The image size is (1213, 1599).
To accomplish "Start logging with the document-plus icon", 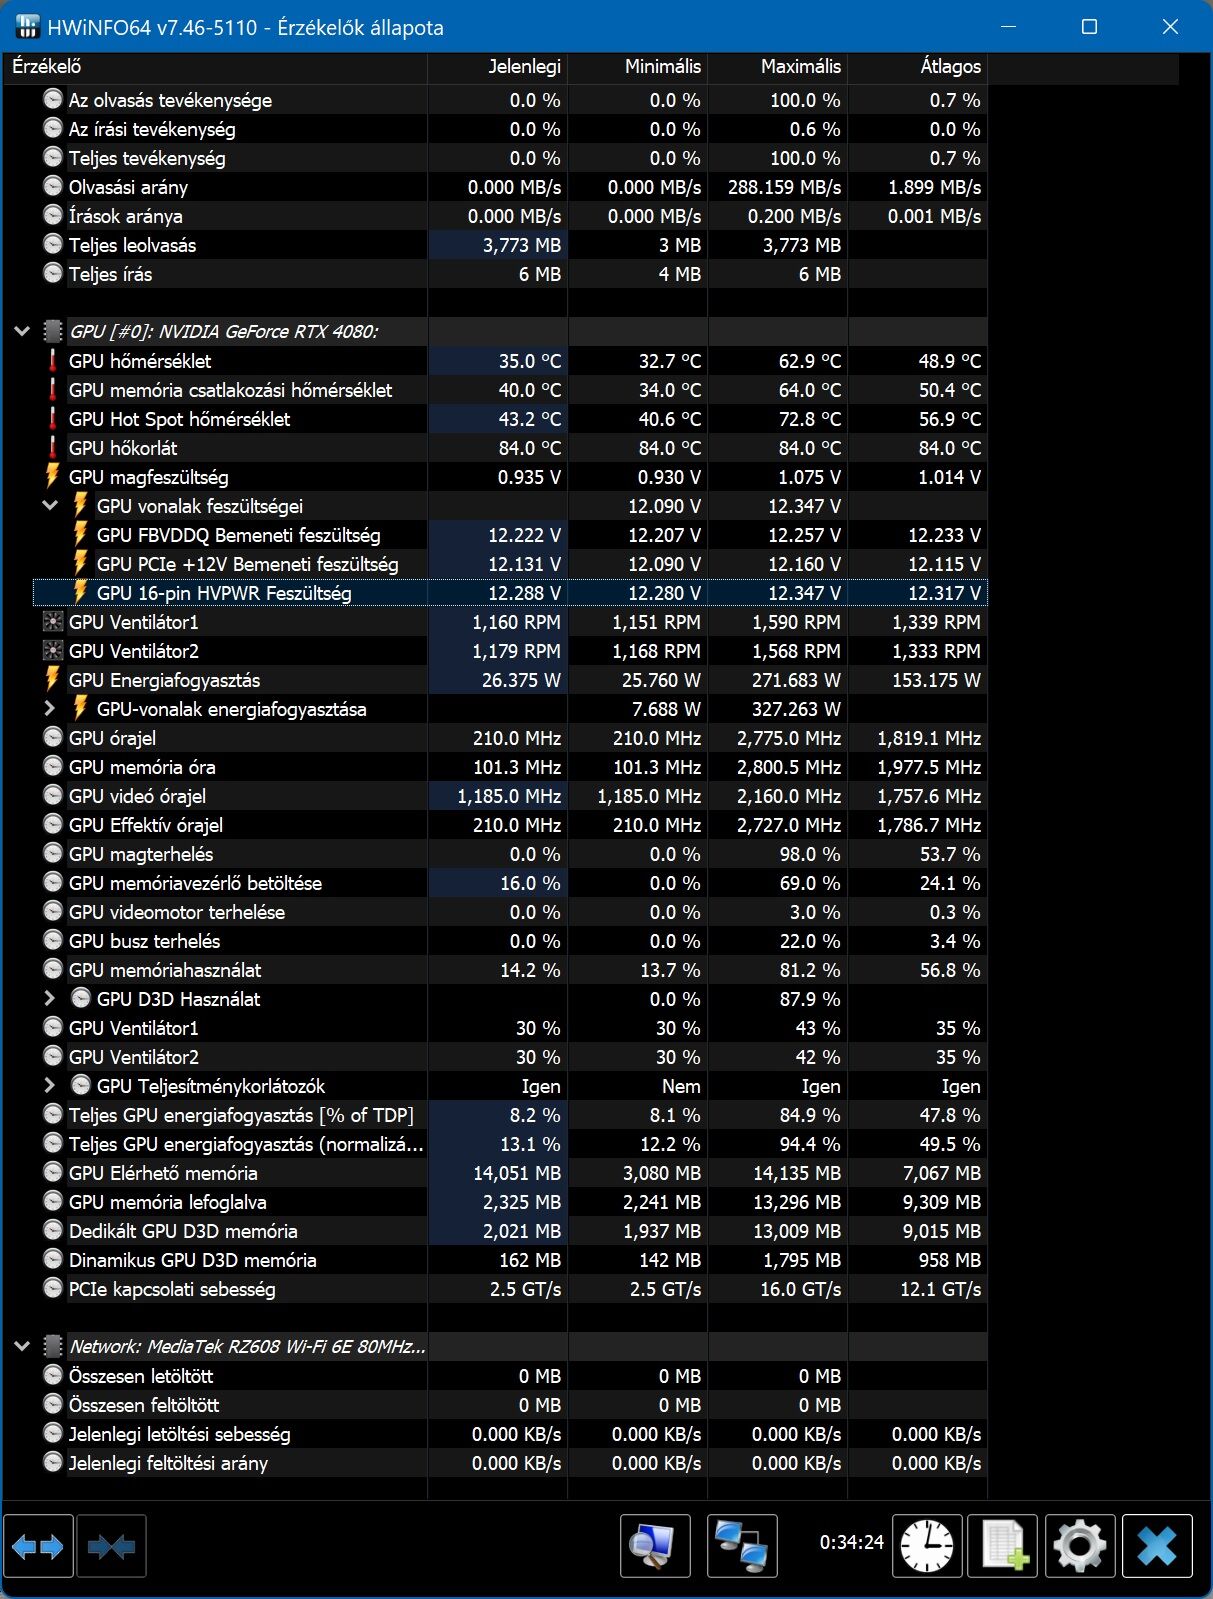I will pos(1003,1546).
